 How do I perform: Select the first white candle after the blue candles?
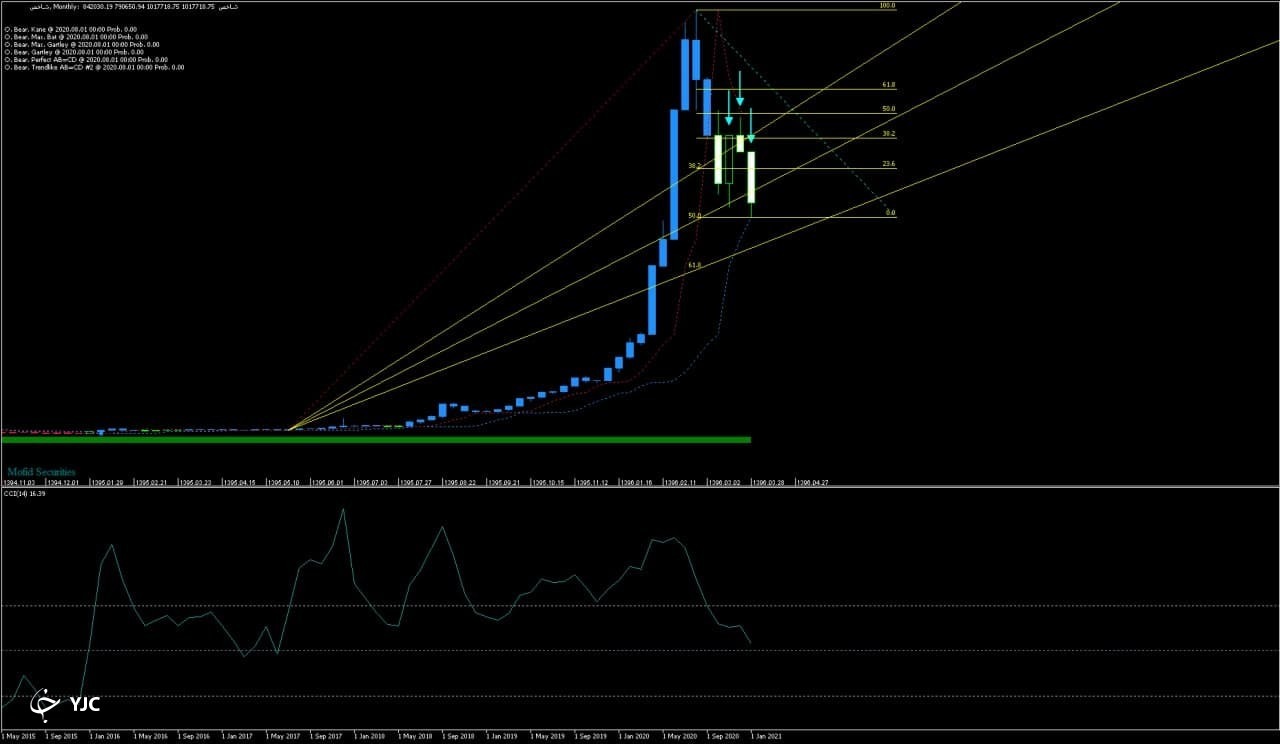point(718,159)
